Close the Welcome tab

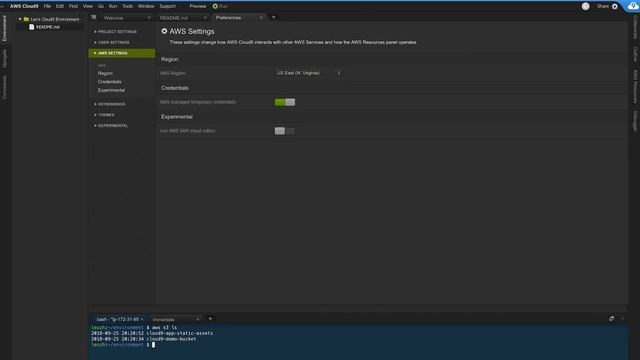[x=149, y=18]
